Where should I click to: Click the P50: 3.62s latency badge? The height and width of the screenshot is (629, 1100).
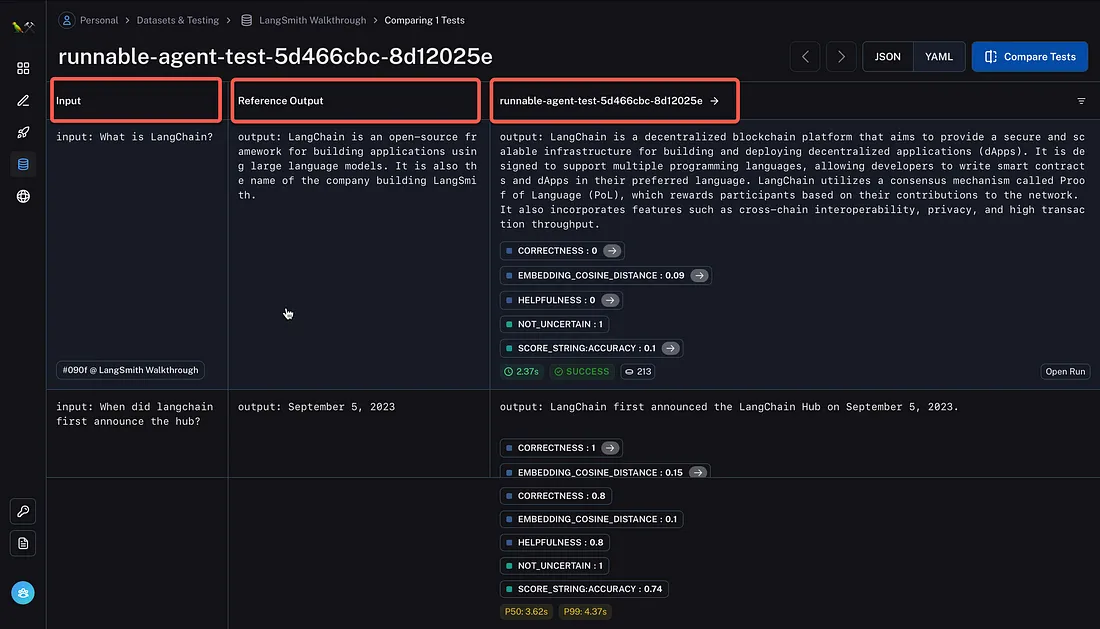(526, 611)
